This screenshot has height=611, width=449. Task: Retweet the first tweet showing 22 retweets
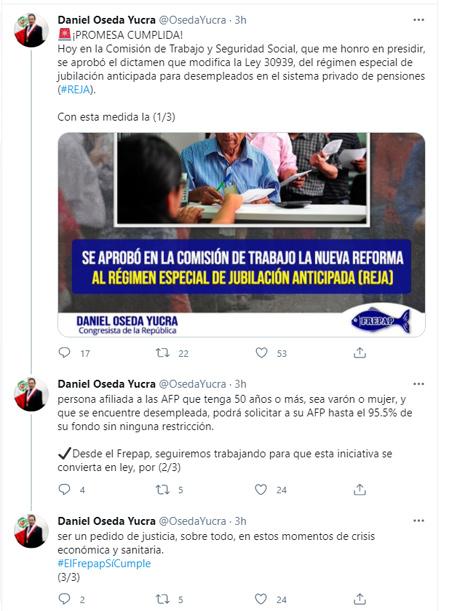pyautogui.click(x=162, y=353)
